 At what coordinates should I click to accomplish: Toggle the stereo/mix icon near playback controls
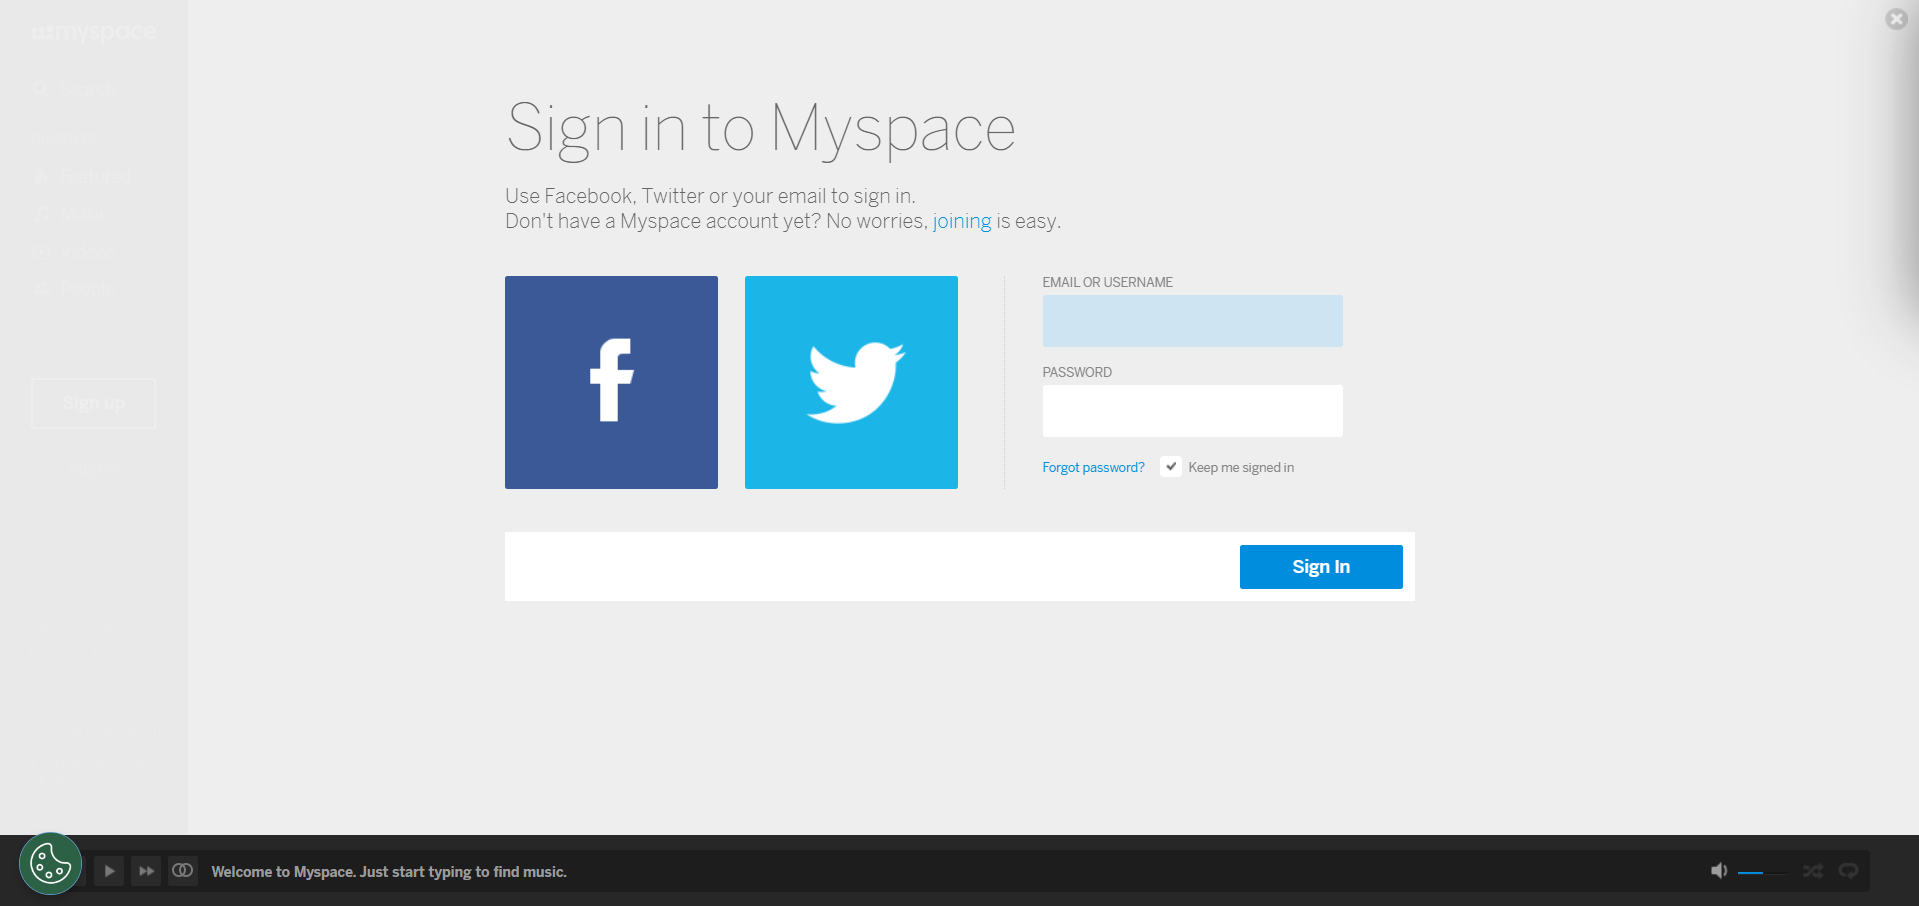click(x=182, y=871)
